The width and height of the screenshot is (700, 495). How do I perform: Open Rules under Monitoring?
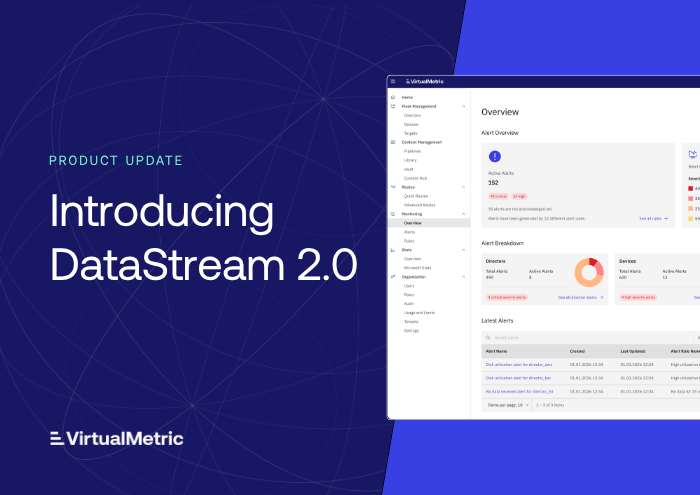pos(409,241)
